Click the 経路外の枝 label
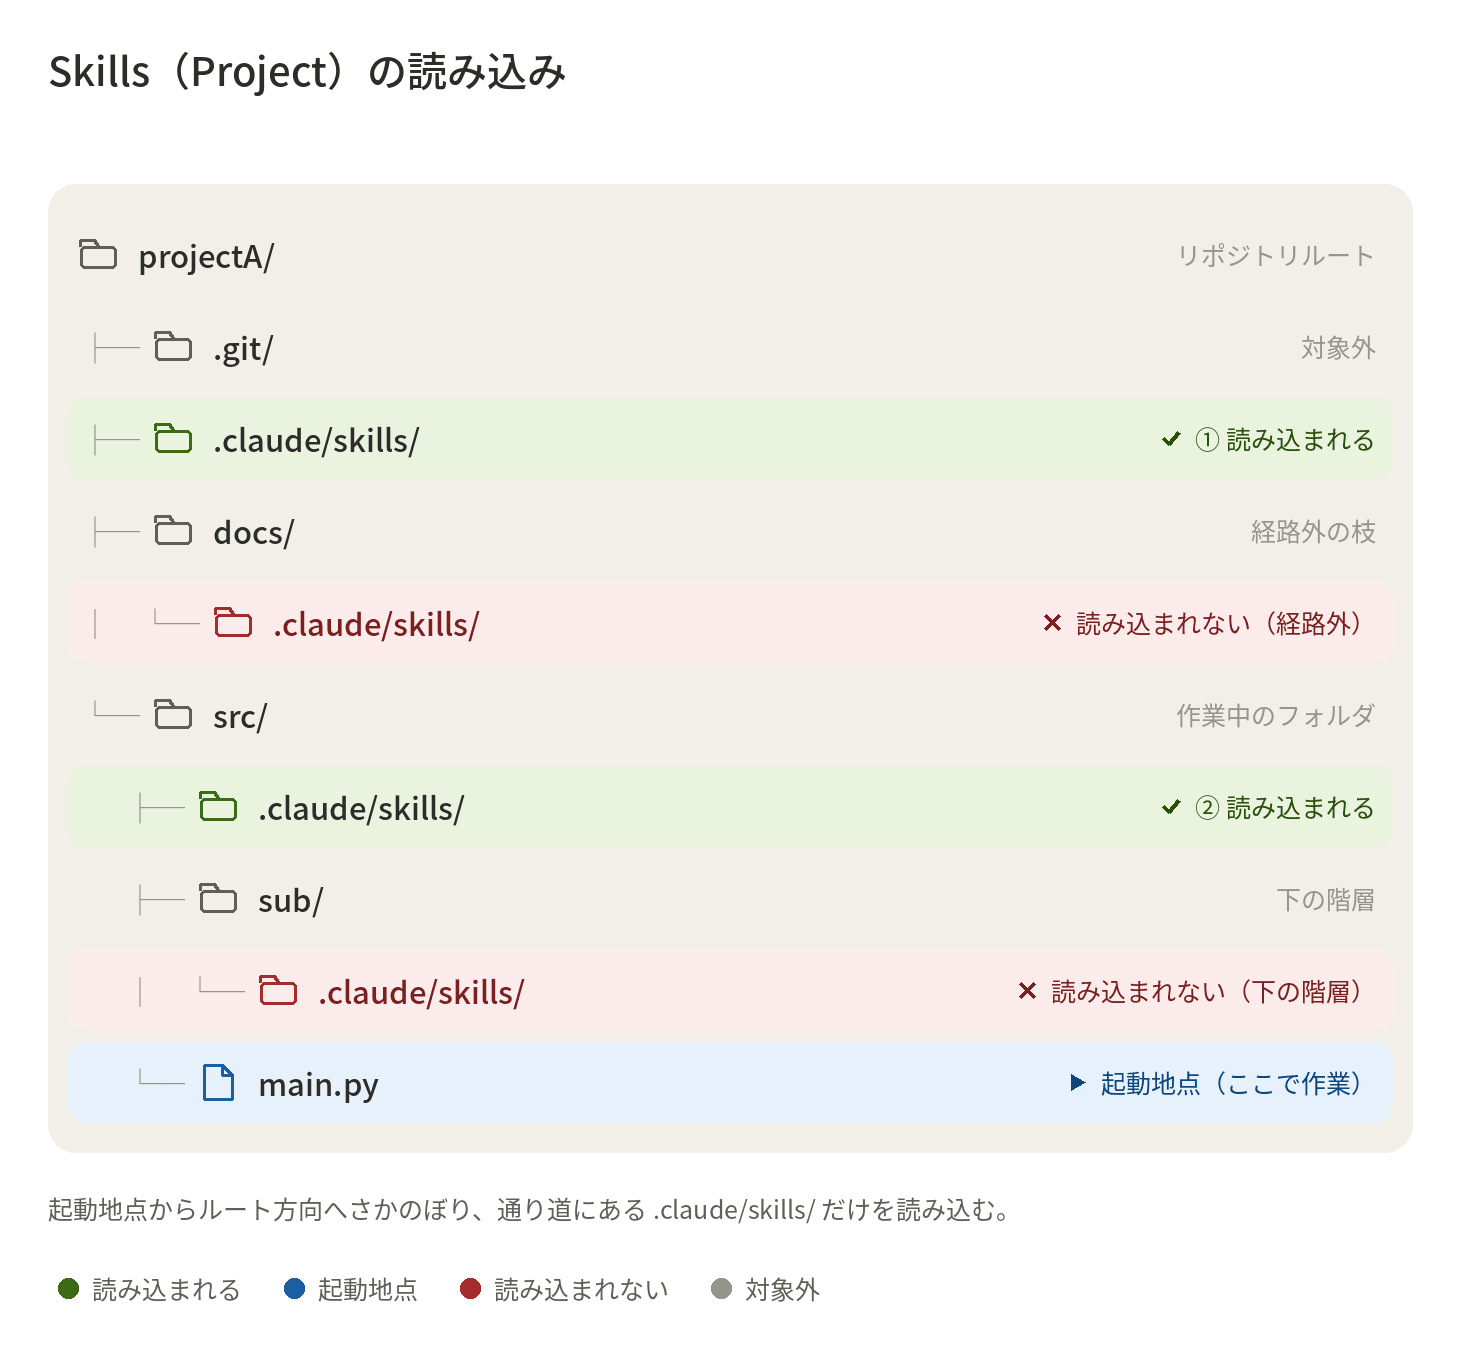The width and height of the screenshot is (1460, 1348). click(x=1313, y=532)
